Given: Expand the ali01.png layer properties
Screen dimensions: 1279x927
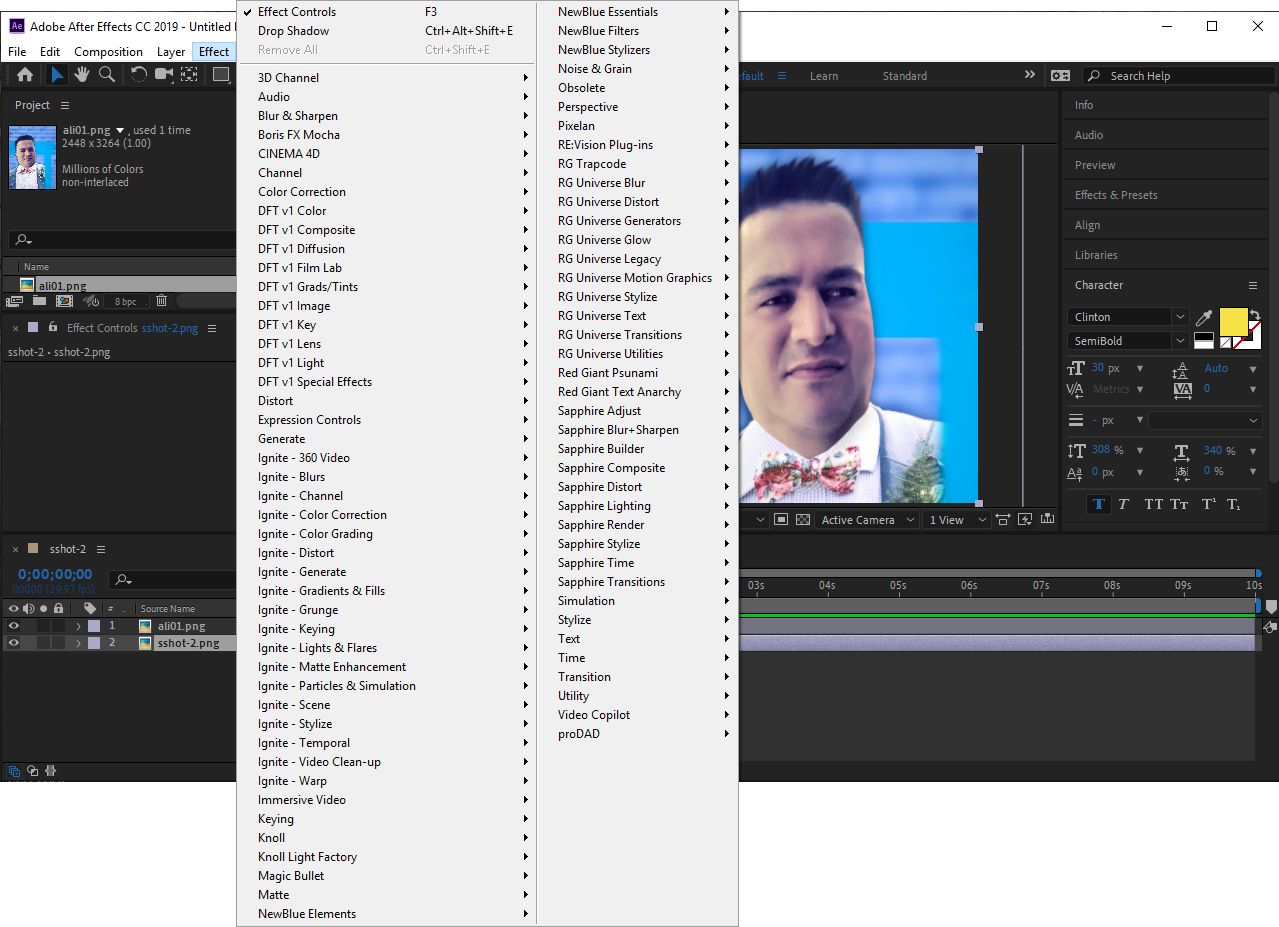Looking at the screenshot, I should (78, 626).
